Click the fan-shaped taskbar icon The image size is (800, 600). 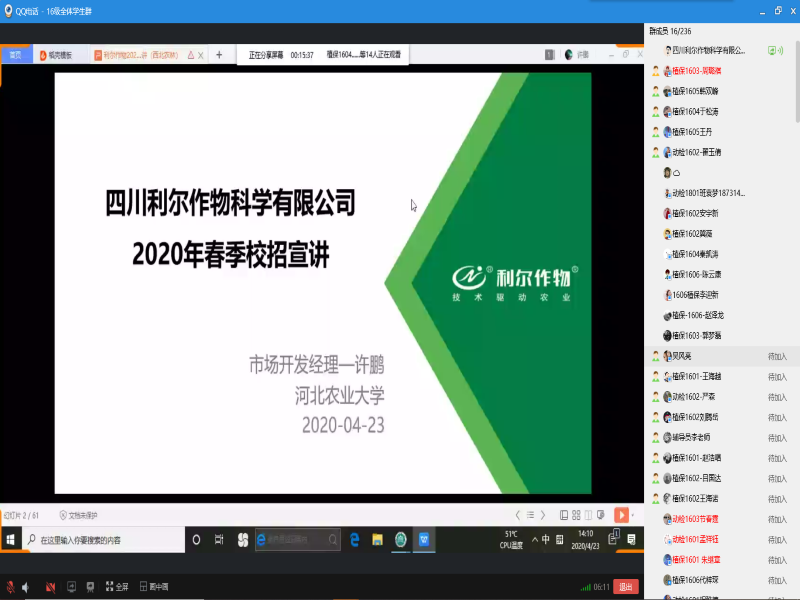(243, 540)
